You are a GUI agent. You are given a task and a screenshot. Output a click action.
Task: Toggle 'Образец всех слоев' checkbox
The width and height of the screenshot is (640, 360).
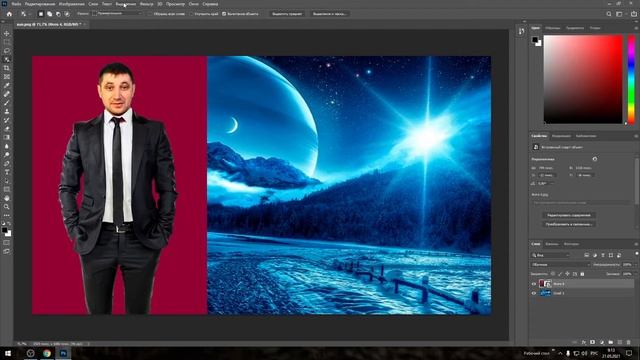point(150,14)
